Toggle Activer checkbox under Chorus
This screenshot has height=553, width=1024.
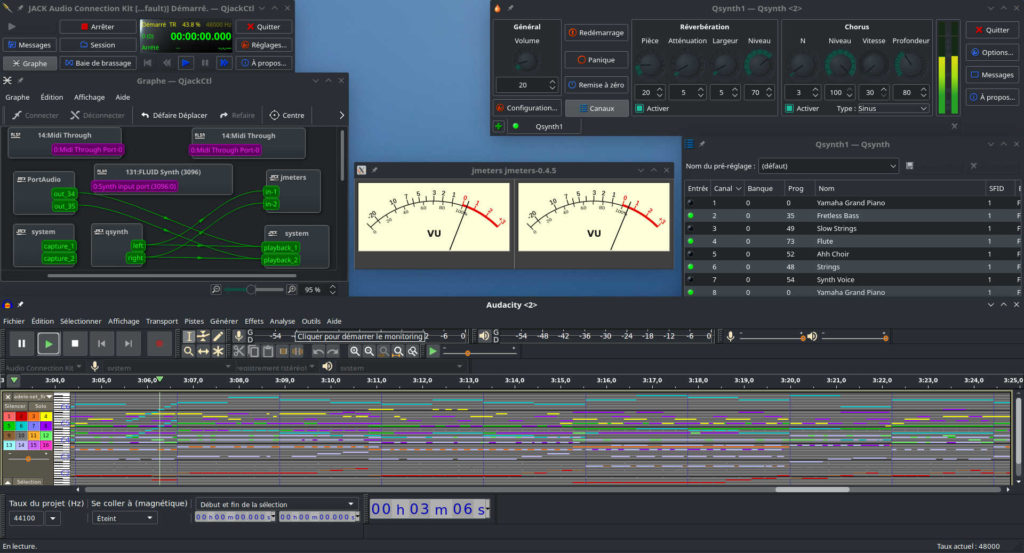(x=789, y=108)
